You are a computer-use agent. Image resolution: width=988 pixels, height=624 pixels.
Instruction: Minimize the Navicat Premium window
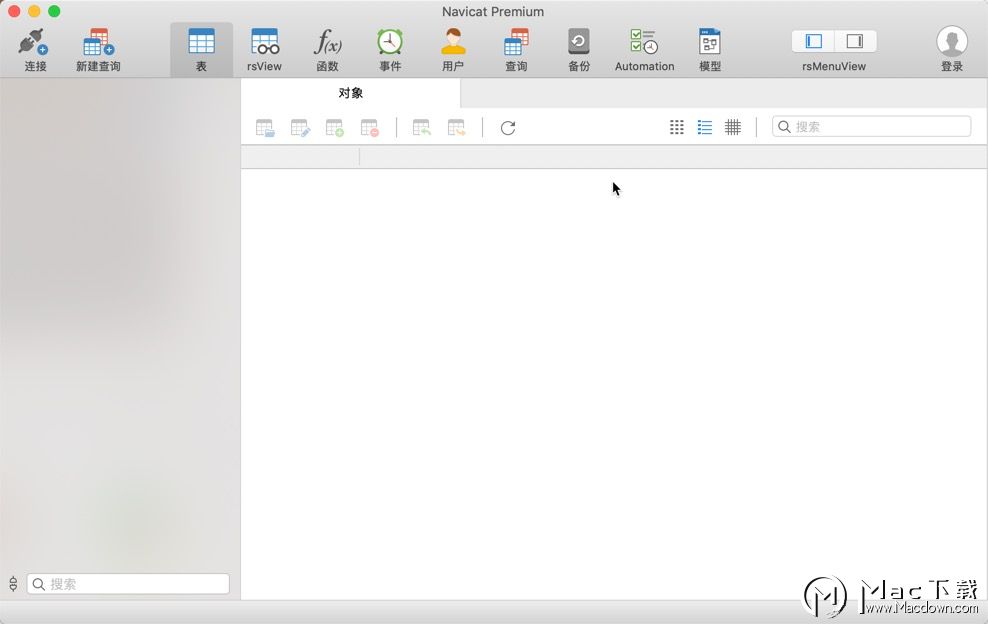pos(34,11)
